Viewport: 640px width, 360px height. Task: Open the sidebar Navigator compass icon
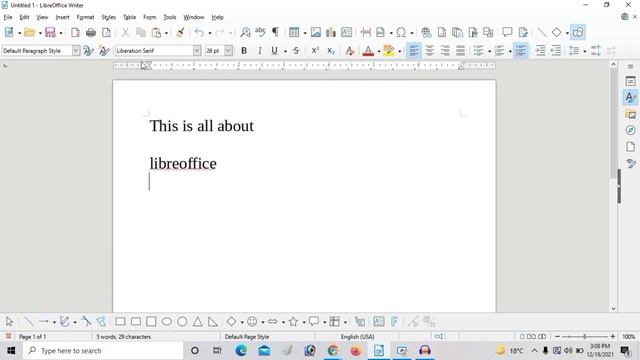(x=631, y=131)
